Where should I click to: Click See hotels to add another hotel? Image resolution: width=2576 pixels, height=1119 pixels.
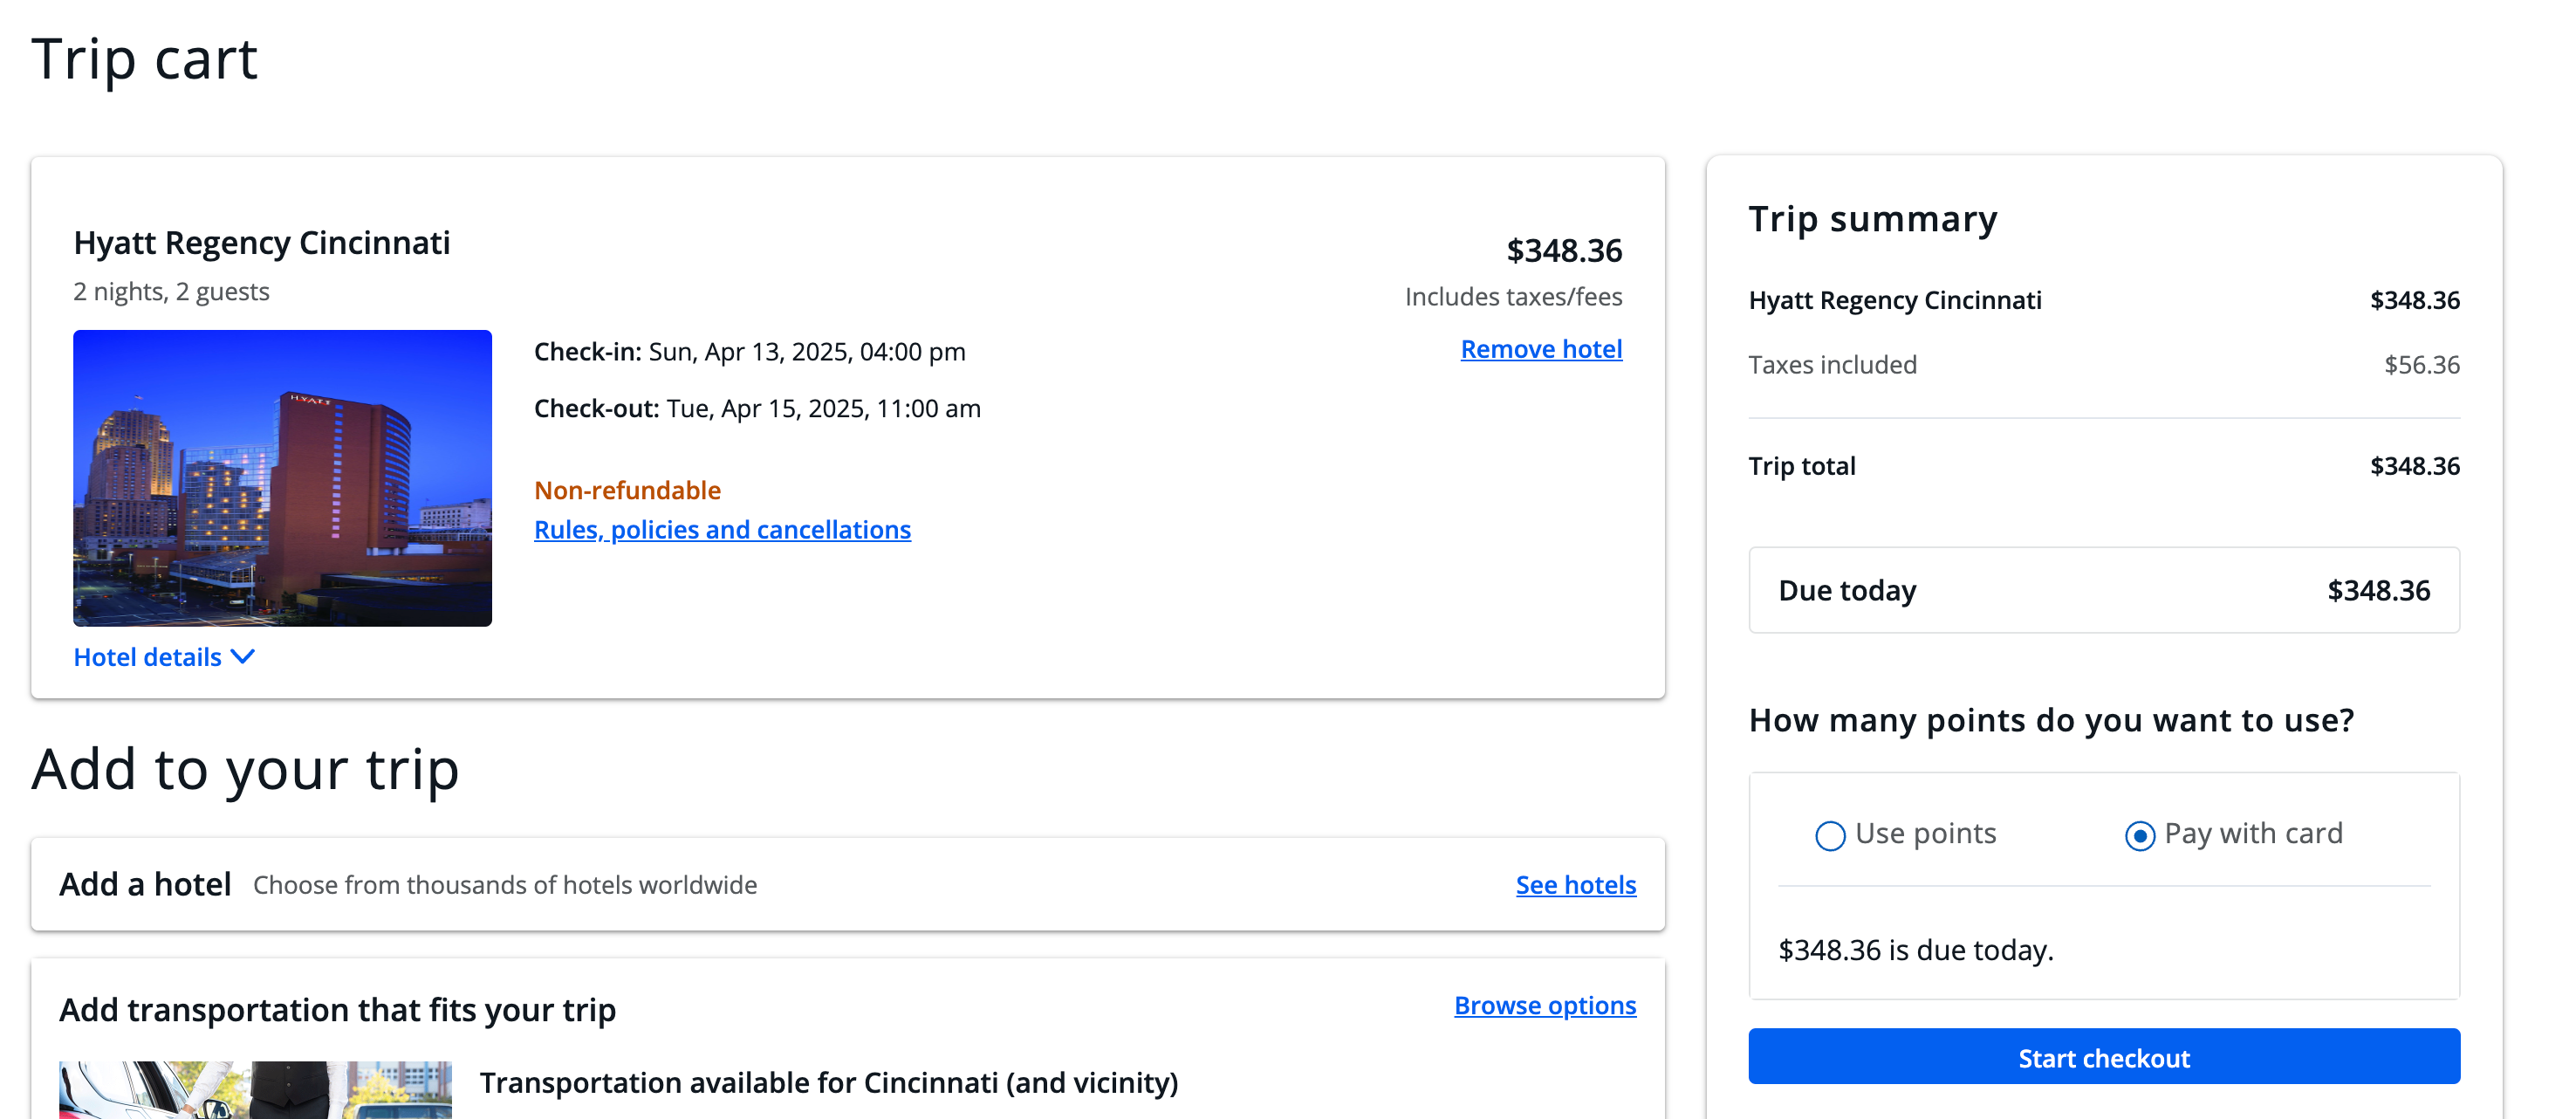click(1575, 885)
